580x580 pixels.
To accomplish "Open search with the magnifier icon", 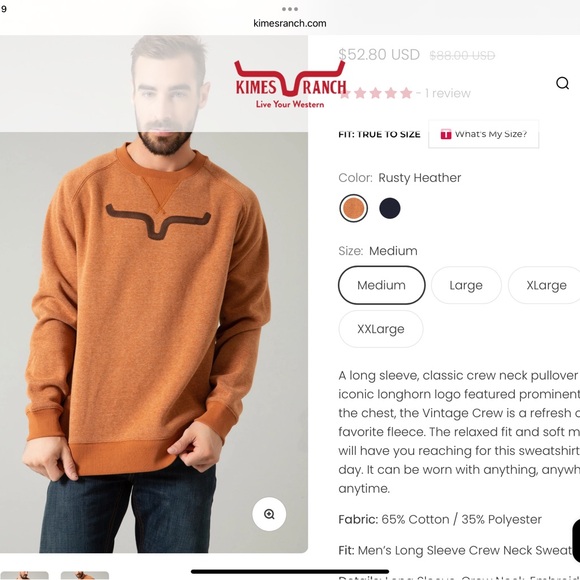I will [562, 83].
